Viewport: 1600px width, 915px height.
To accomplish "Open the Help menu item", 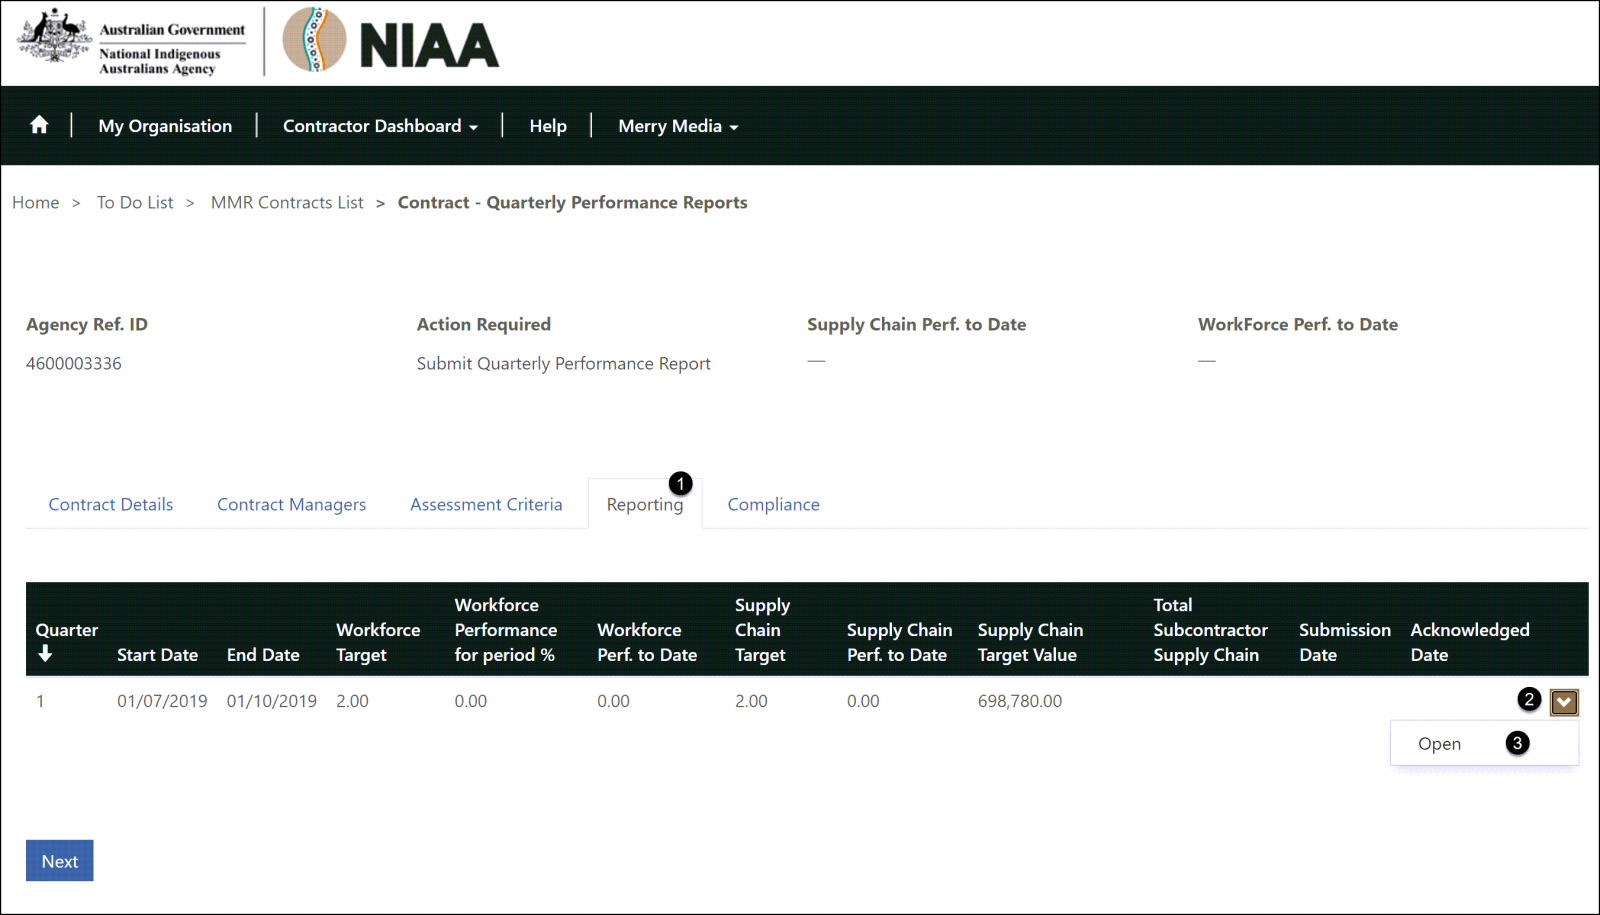I will click(x=548, y=126).
